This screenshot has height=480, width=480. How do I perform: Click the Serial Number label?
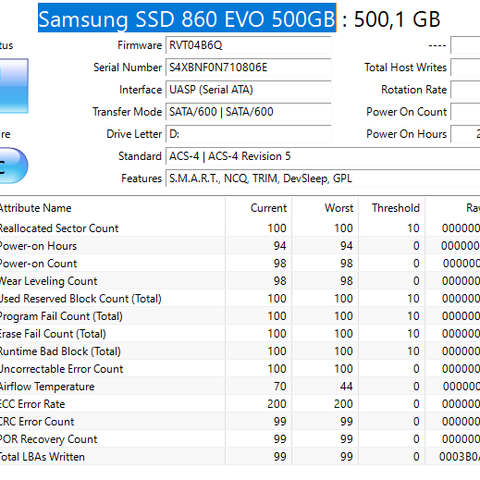tap(127, 67)
